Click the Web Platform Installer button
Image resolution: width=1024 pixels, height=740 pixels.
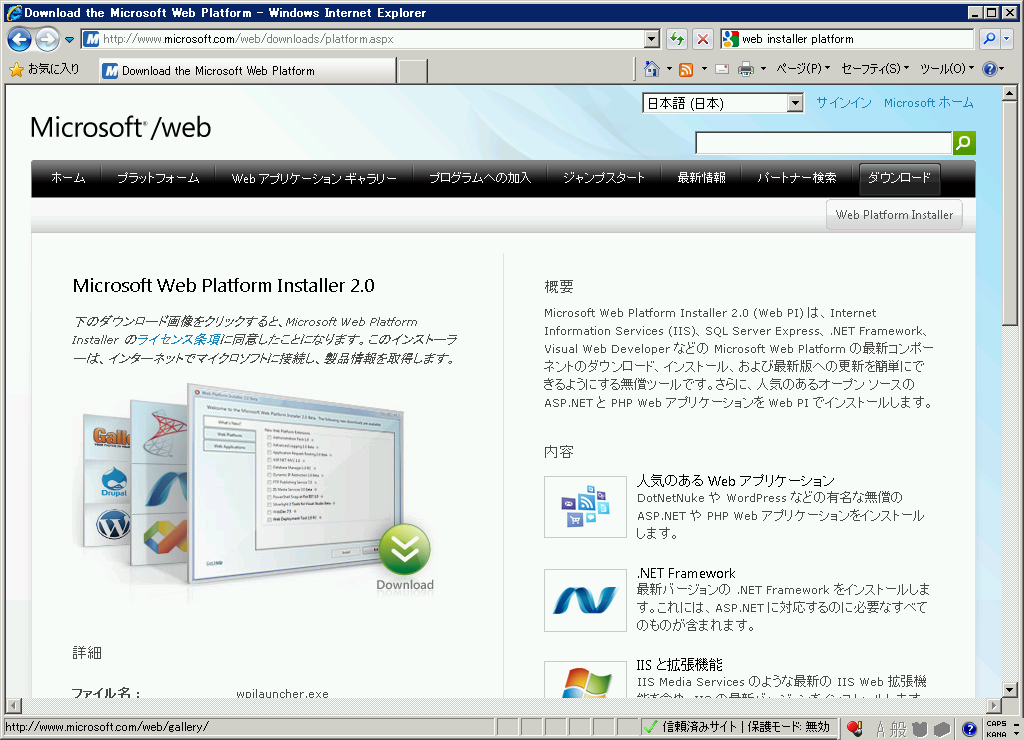pyautogui.click(x=894, y=214)
